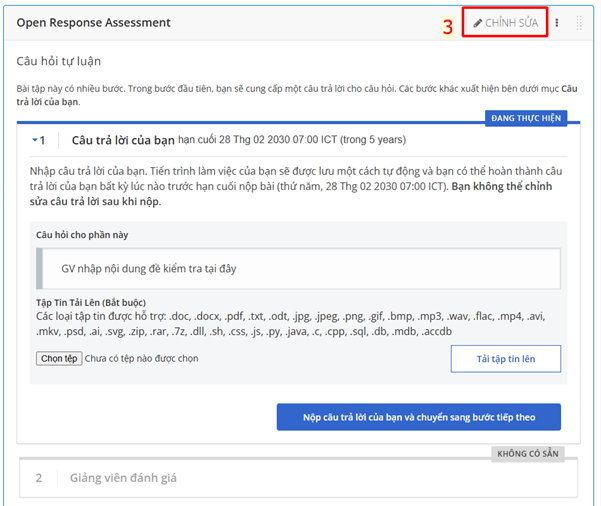Click the 'Tải tập tin lên' upload button
601x506 pixels.
coord(505,358)
